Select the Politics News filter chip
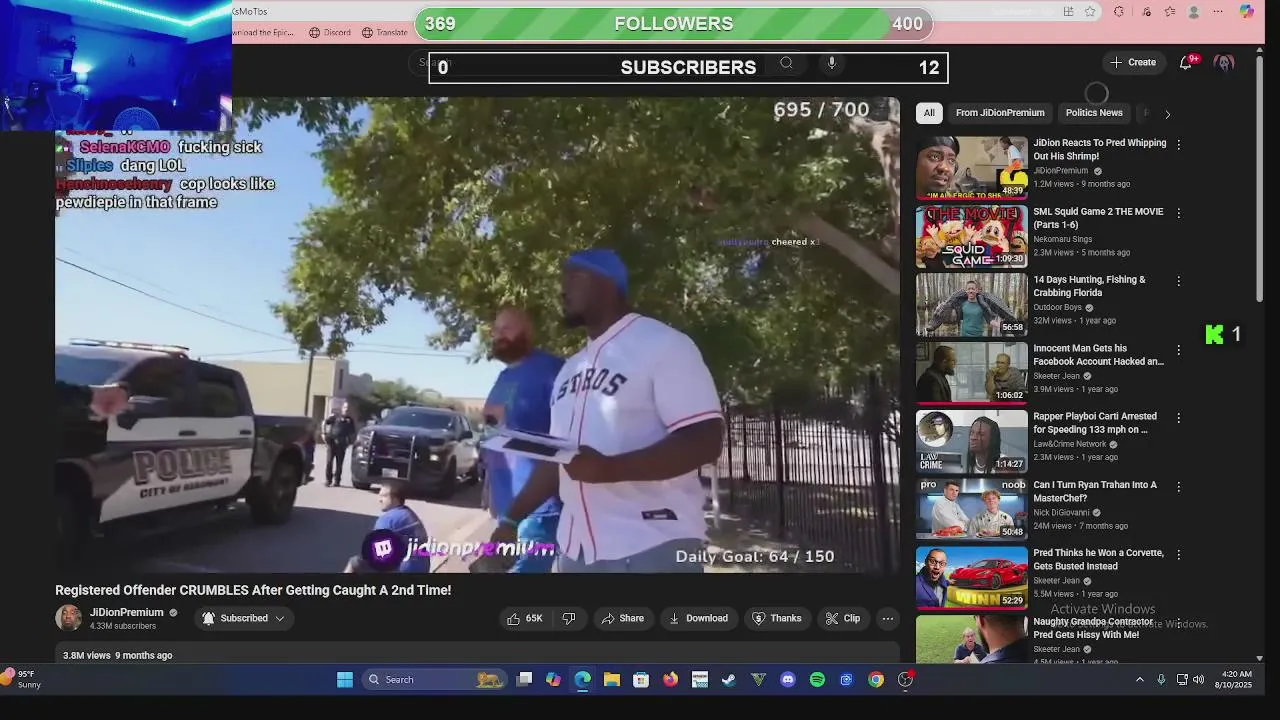1280x720 pixels. click(1094, 113)
